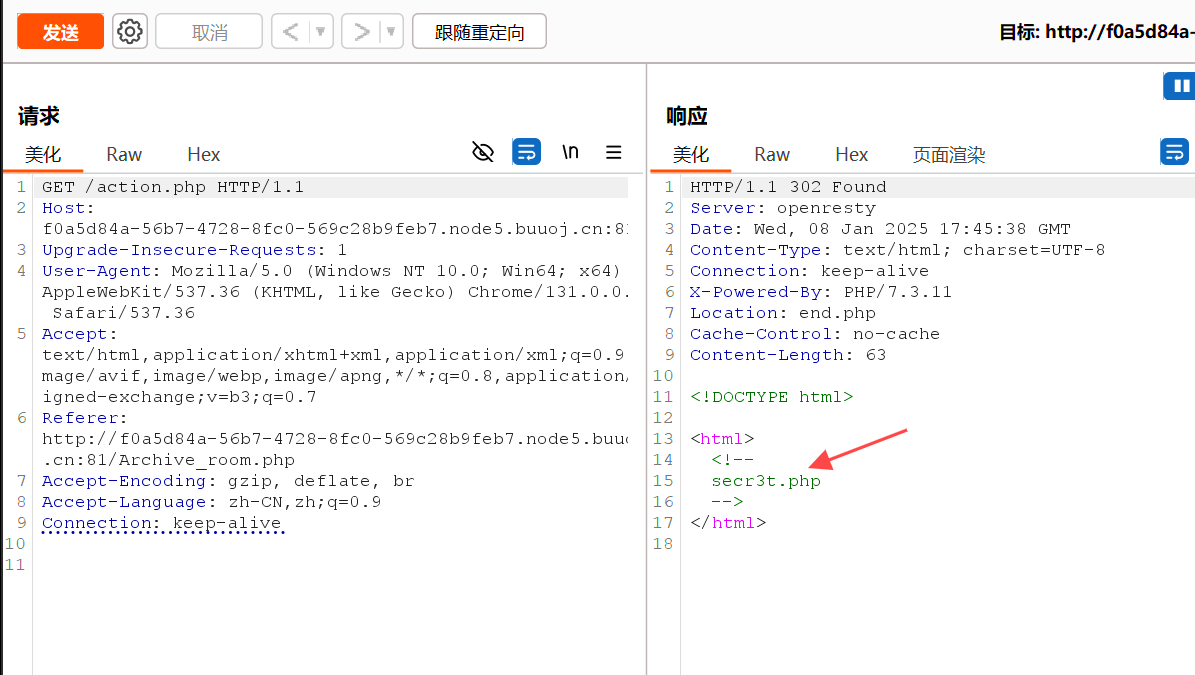The height and width of the screenshot is (675, 1195).
Task: Toggle the crossed-out eye icon in request panel
Action: tap(483, 152)
